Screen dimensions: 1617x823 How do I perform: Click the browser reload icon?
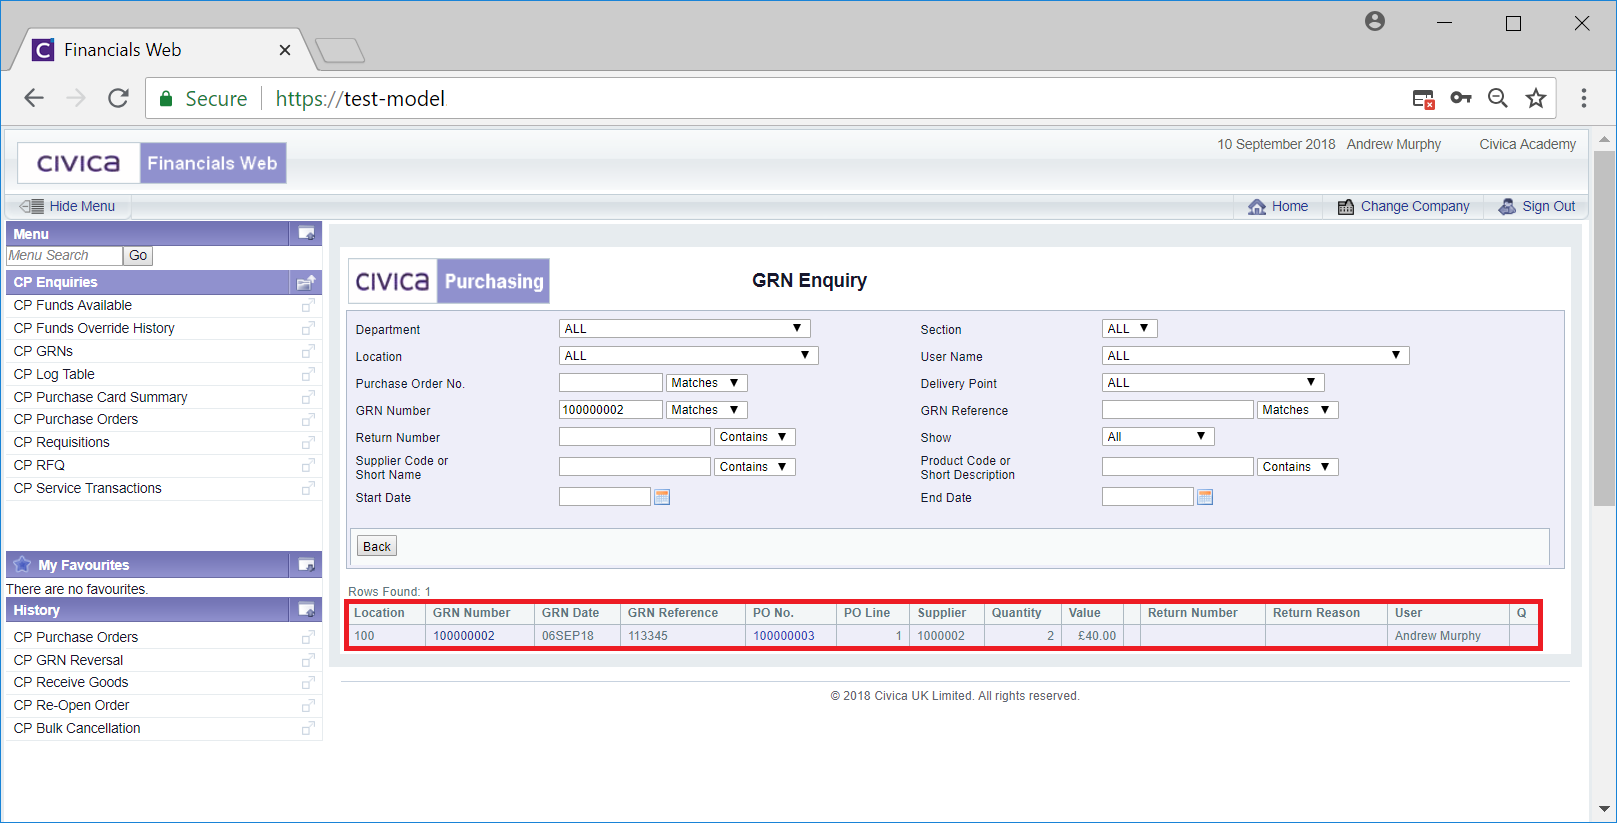pos(118,98)
